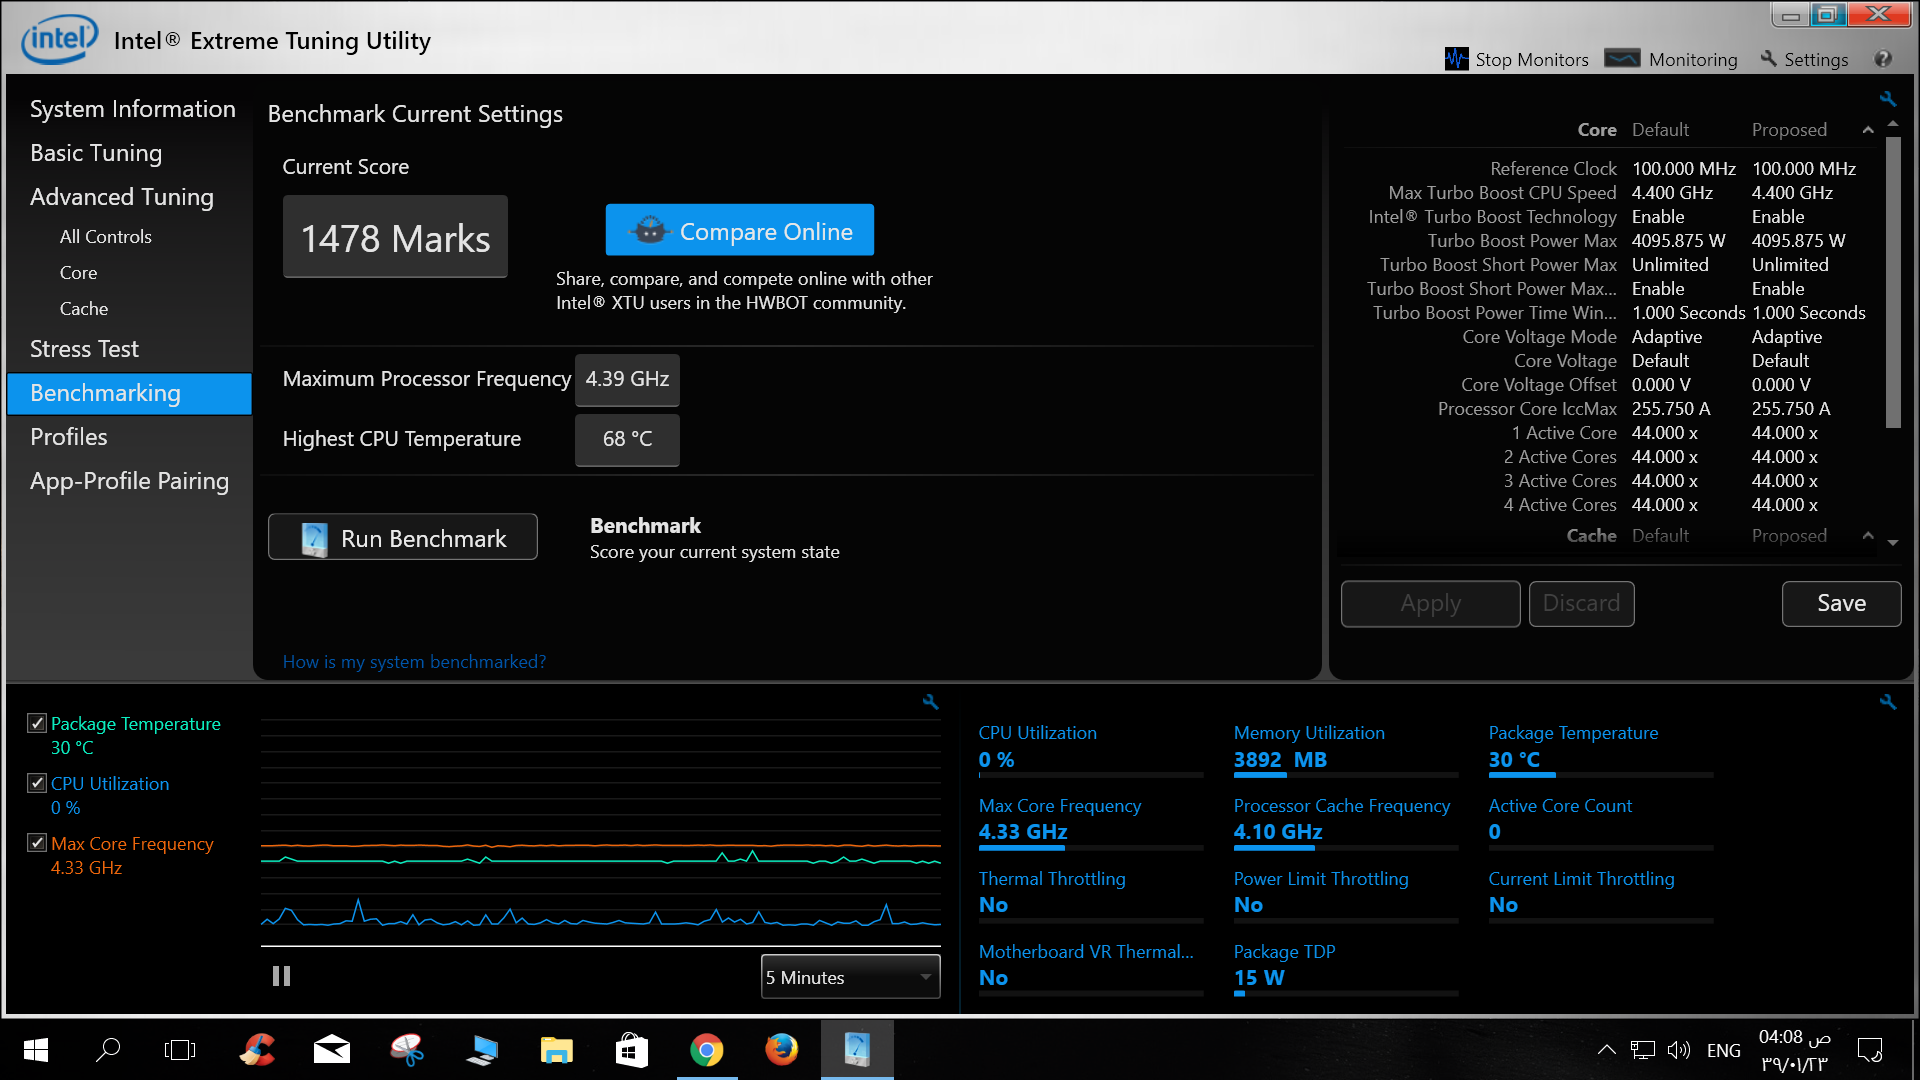Open Mail app from taskbar

coord(331,1050)
